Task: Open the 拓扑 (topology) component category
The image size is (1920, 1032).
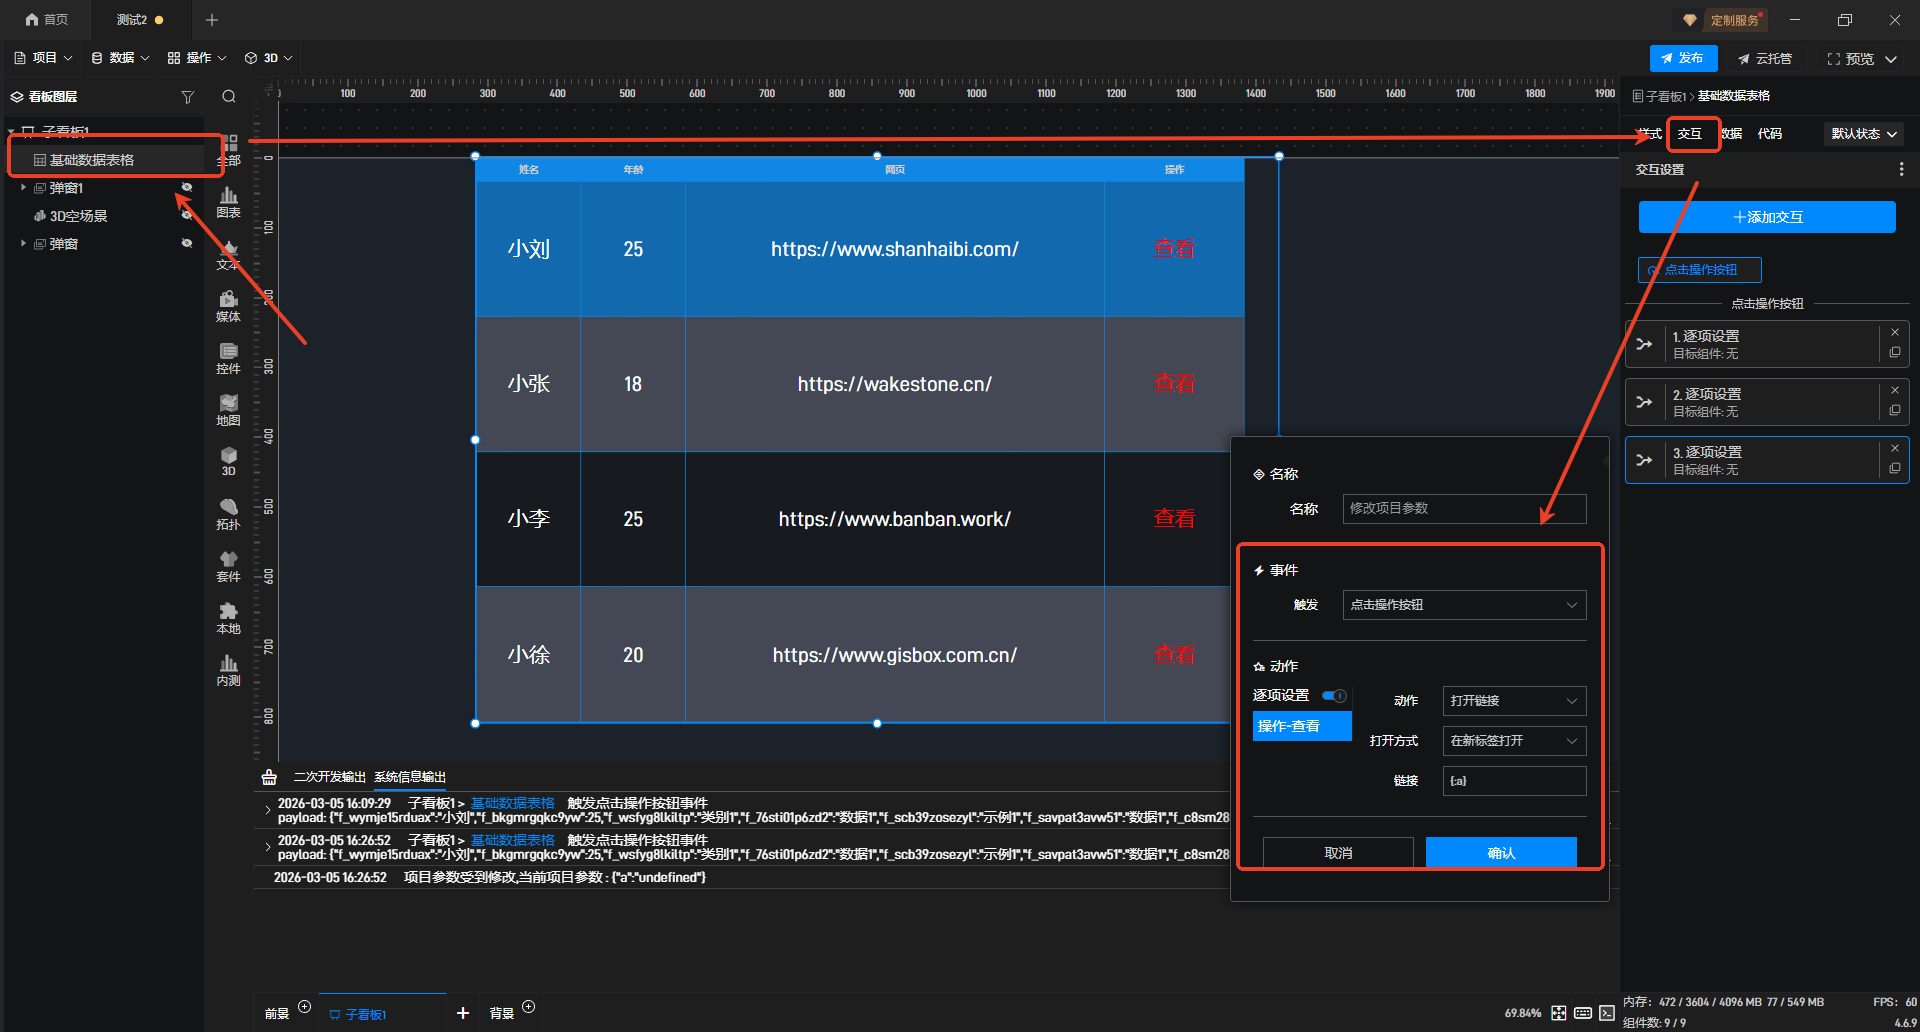Action: (x=228, y=514)
